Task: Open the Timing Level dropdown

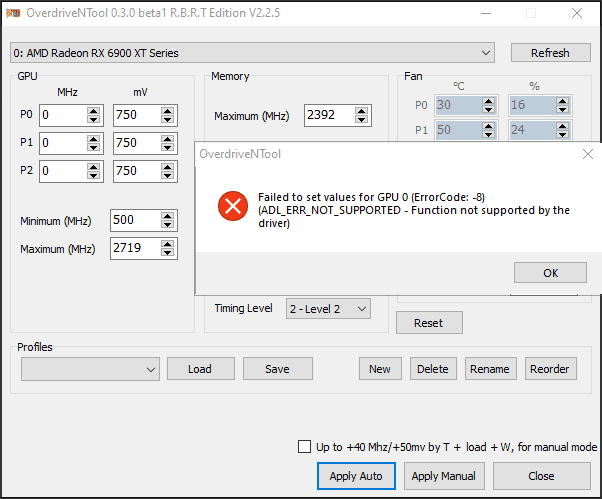Action: 328,309
